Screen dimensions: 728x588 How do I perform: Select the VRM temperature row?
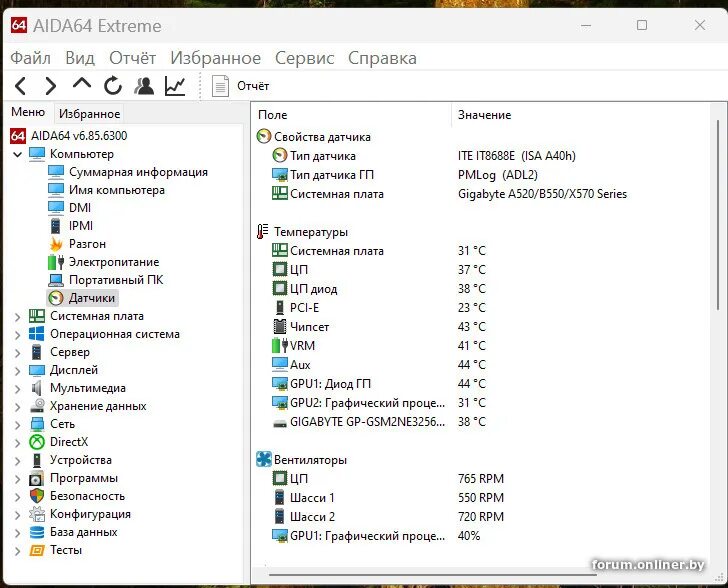302,346
